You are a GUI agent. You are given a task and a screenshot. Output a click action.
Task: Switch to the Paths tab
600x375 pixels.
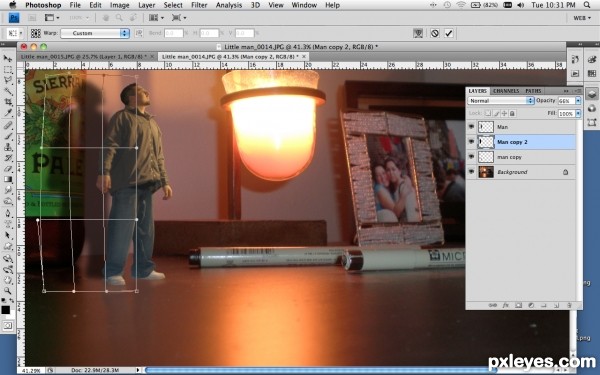coord(533,91)
